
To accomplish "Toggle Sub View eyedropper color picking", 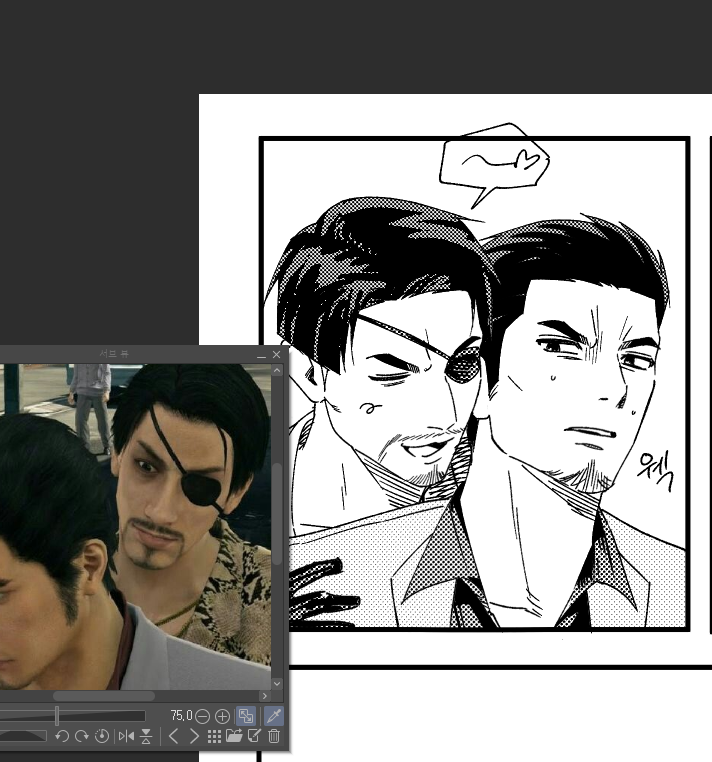I will point(274,716).
